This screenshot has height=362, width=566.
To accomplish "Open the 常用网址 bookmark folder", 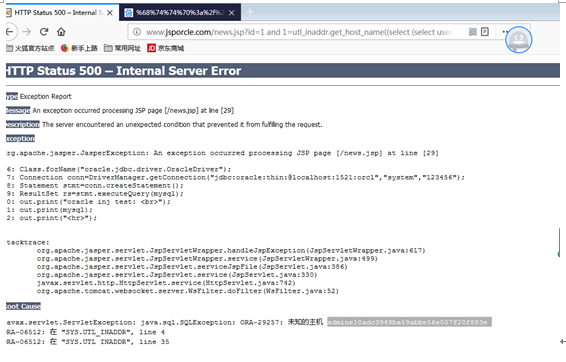I will (x=122, y=48).
